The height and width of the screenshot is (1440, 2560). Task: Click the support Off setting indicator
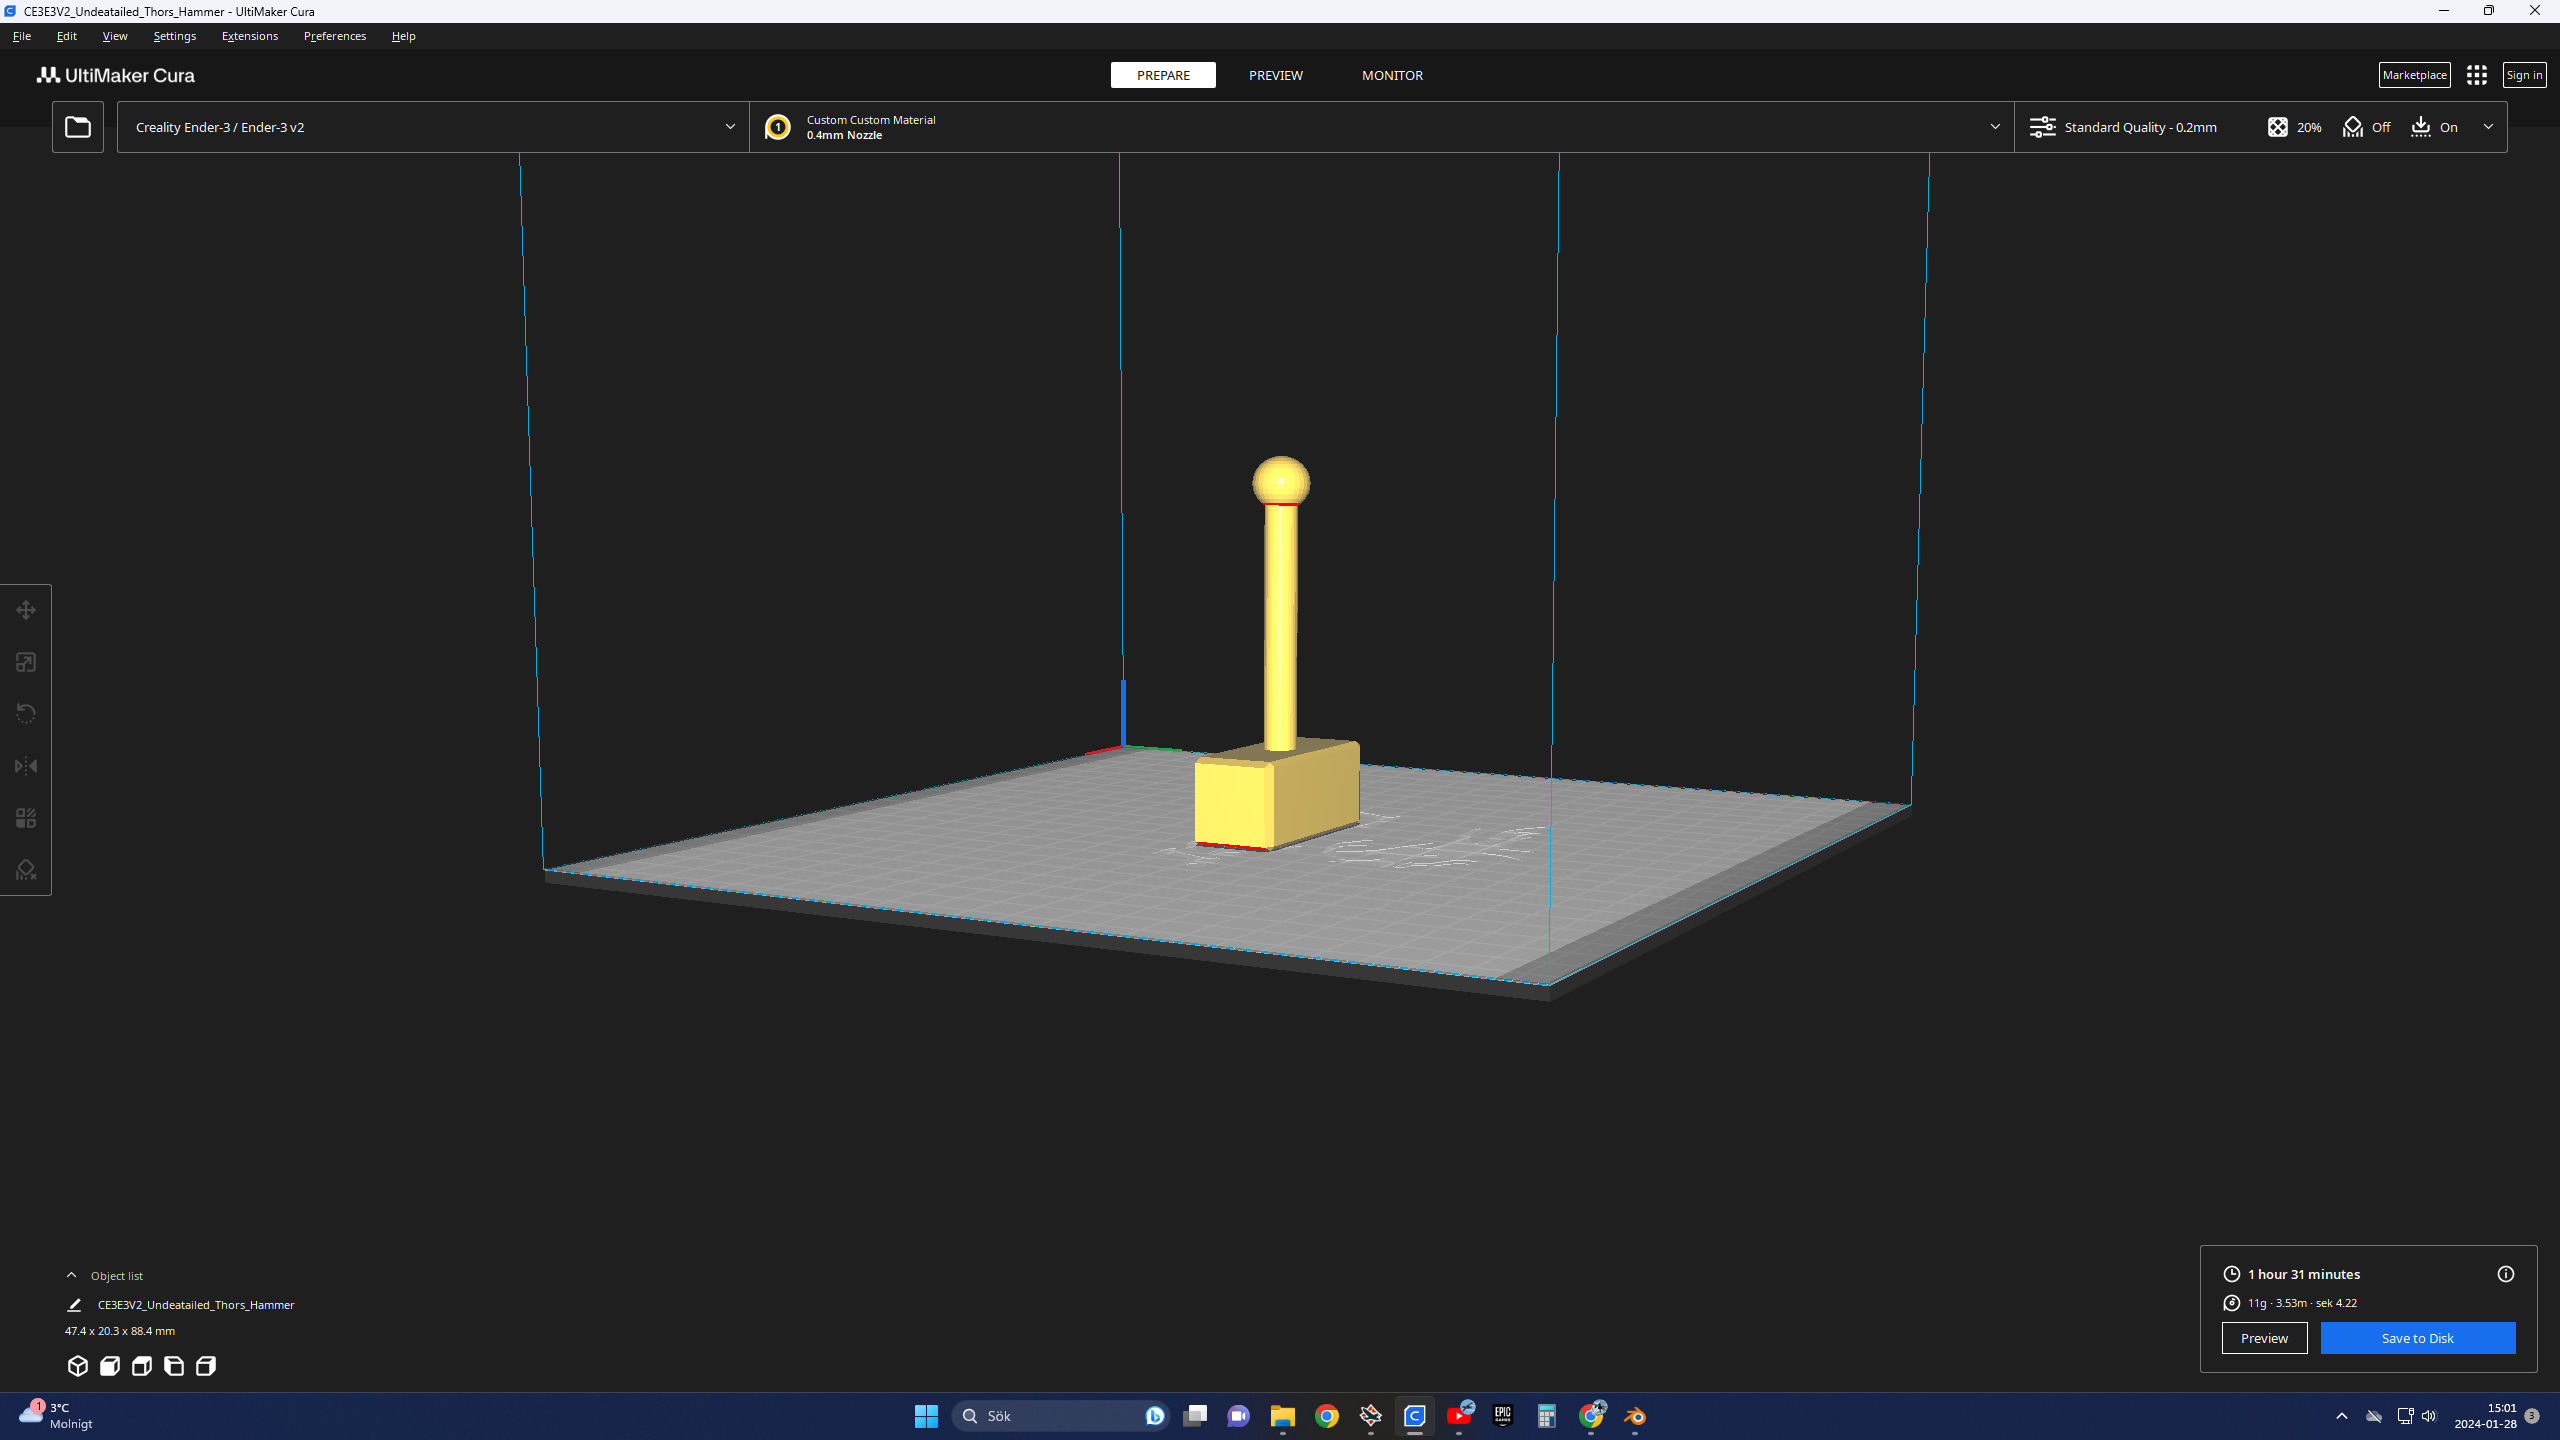[2366, 127]
